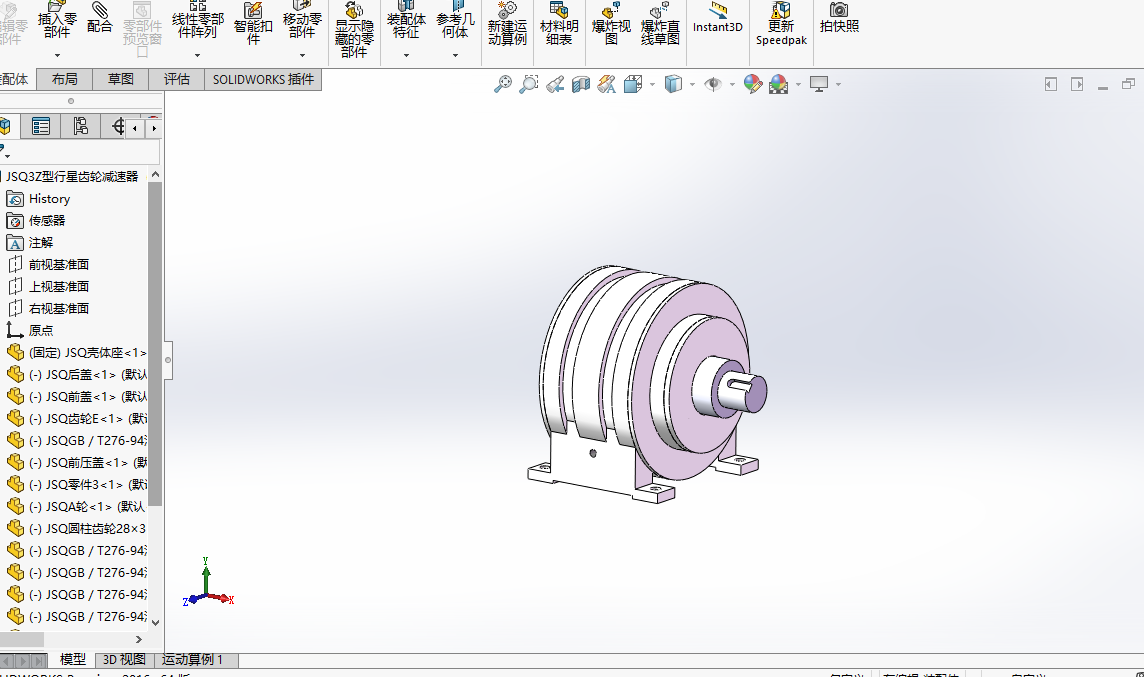Open Hide/Show Items dropdown arrow

(x=732, y=85)
